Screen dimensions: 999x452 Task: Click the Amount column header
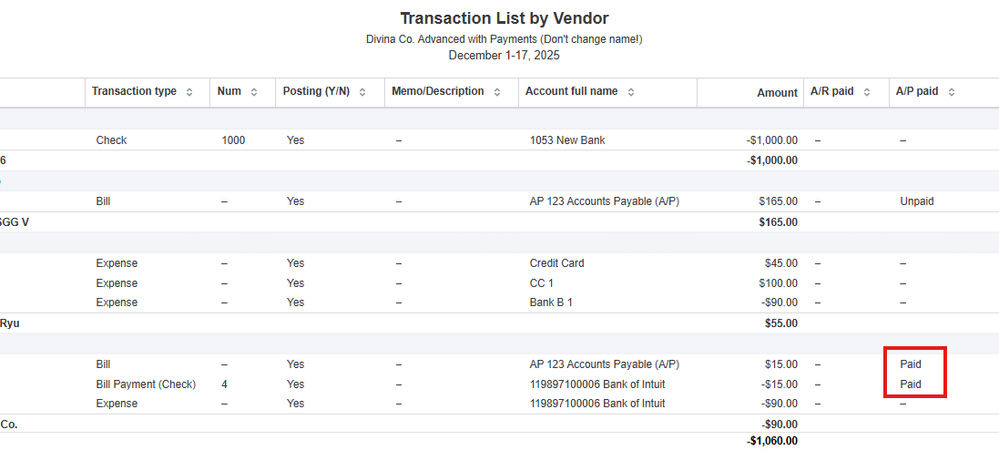[777, 92]
